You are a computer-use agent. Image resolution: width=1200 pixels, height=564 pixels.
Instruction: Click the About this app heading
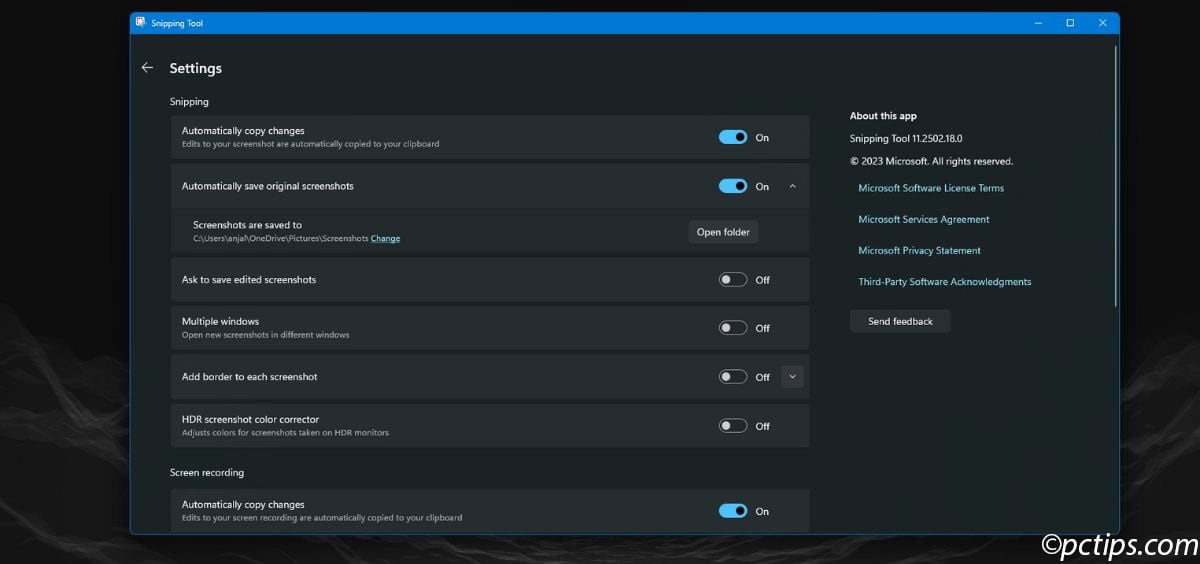pyautogui.click(x=883, y=116)
